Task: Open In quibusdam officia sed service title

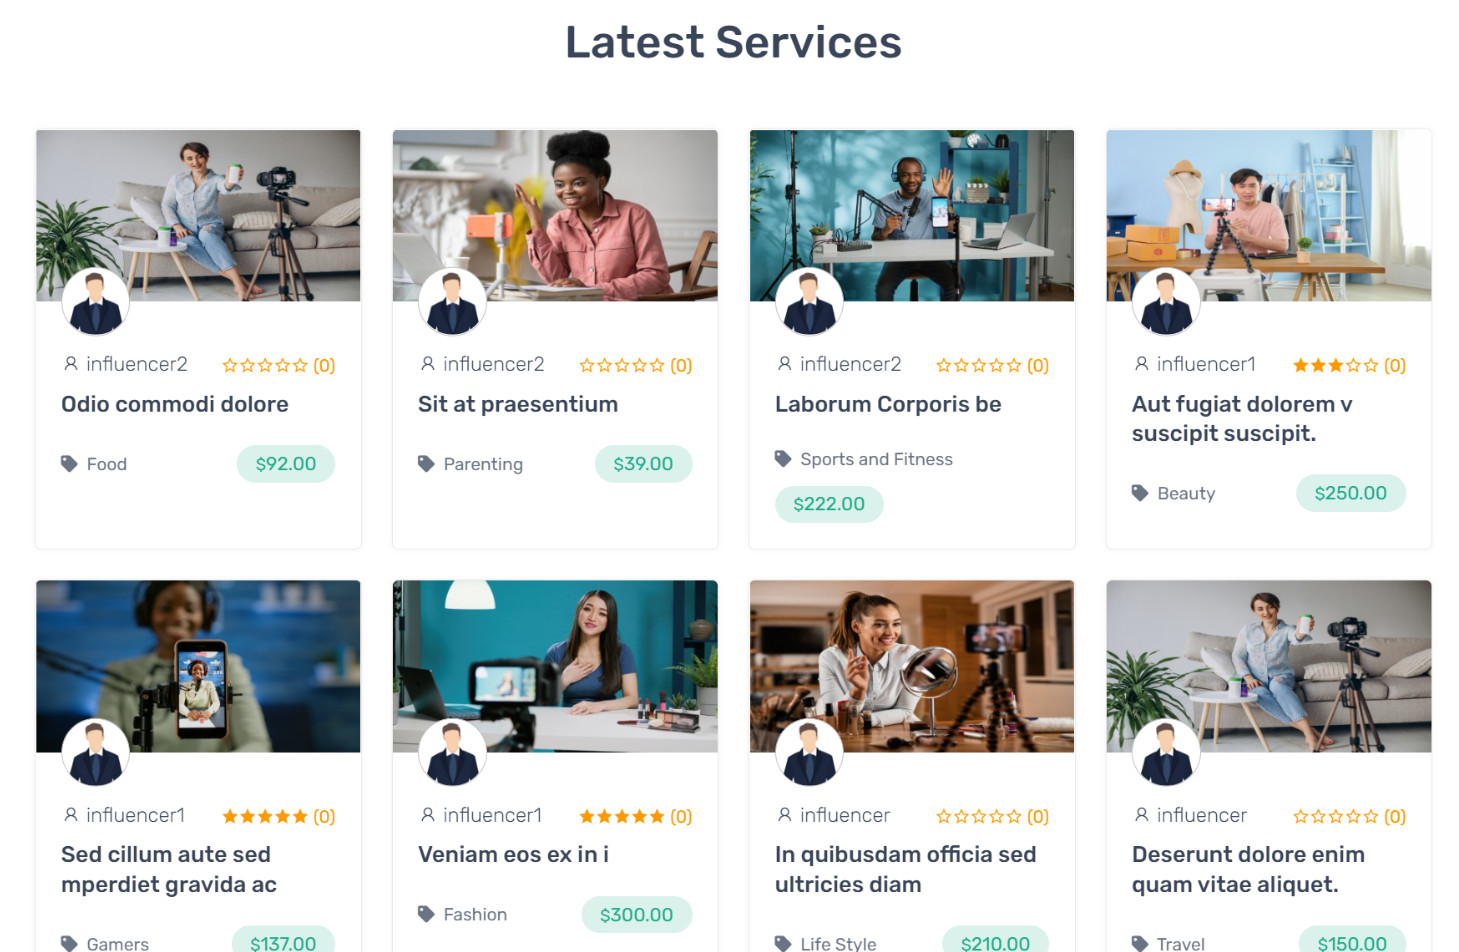Action: point(906,869)
